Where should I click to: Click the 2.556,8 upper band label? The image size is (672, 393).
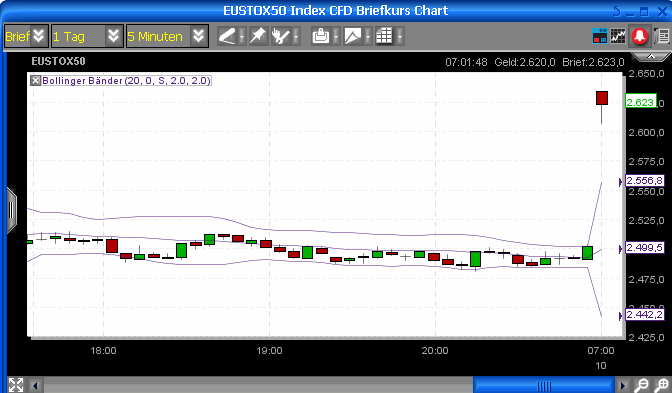tap(645, 180)
